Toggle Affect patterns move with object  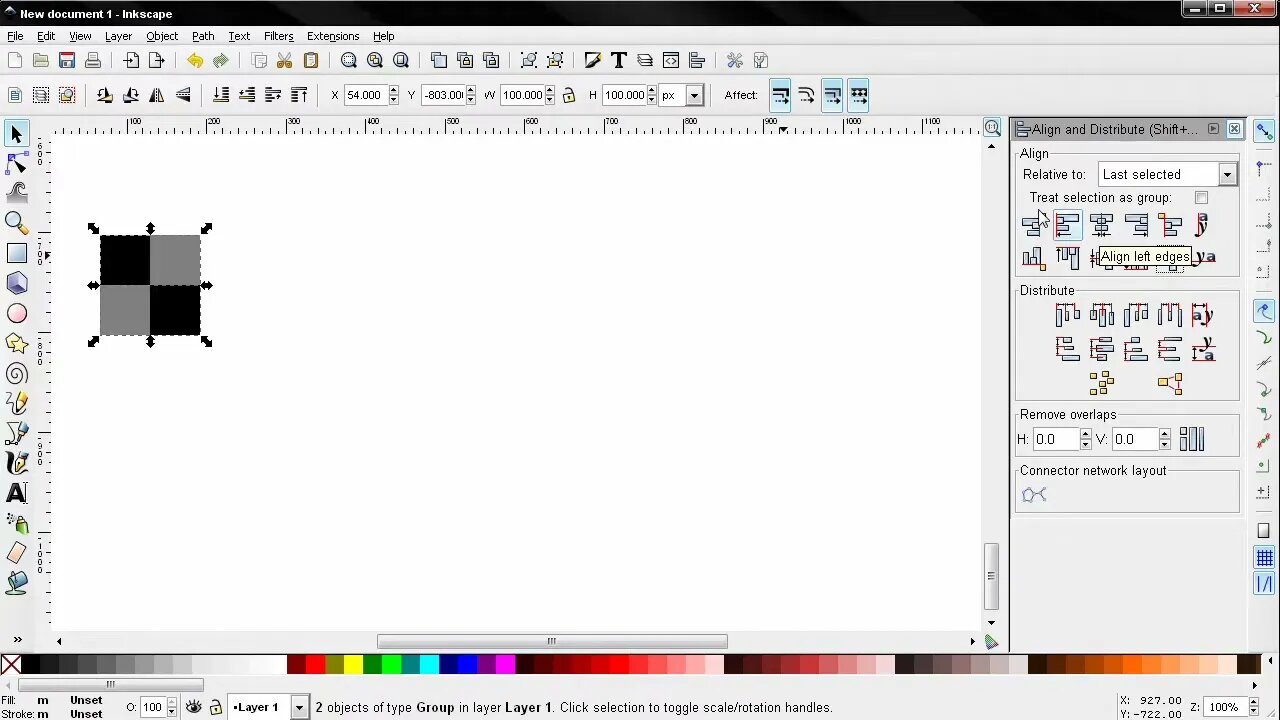tap(859, 95)
